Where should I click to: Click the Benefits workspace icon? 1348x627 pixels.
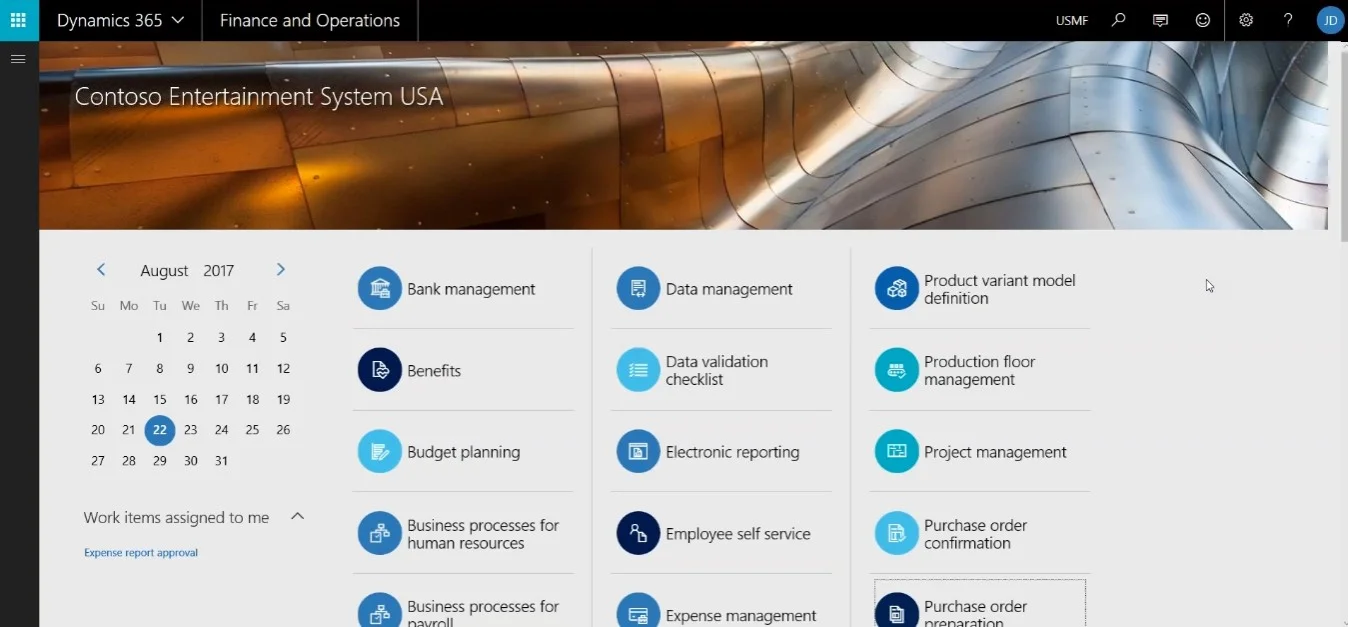click(380, 370)
